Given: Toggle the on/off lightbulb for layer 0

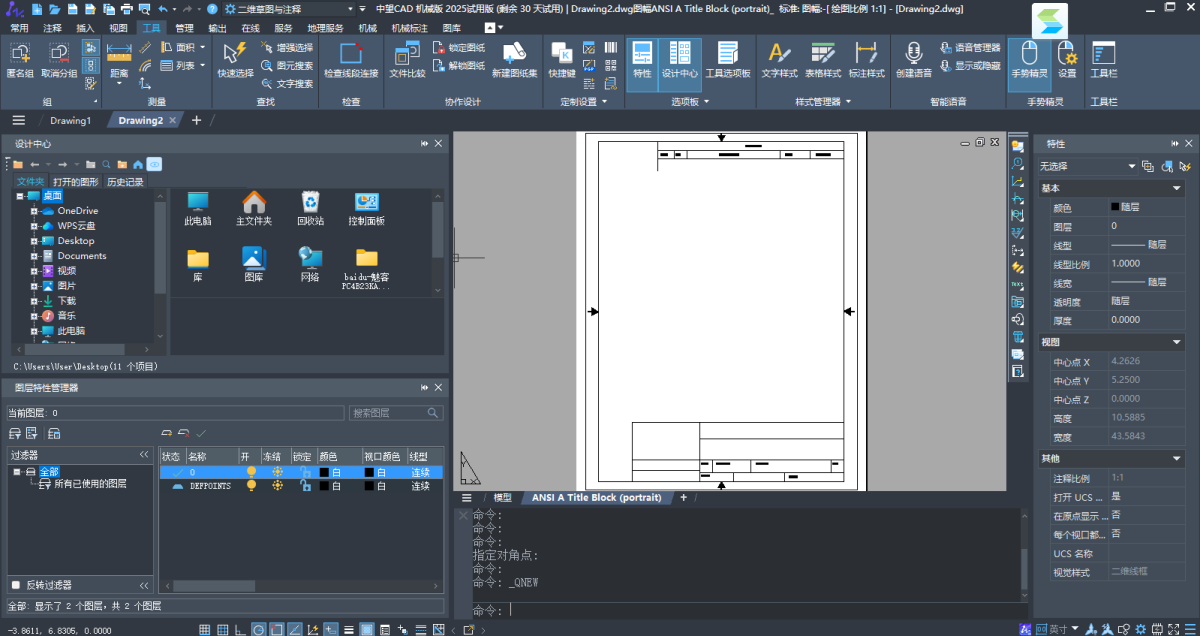Looking at the screenshot, I should [251, 471].
